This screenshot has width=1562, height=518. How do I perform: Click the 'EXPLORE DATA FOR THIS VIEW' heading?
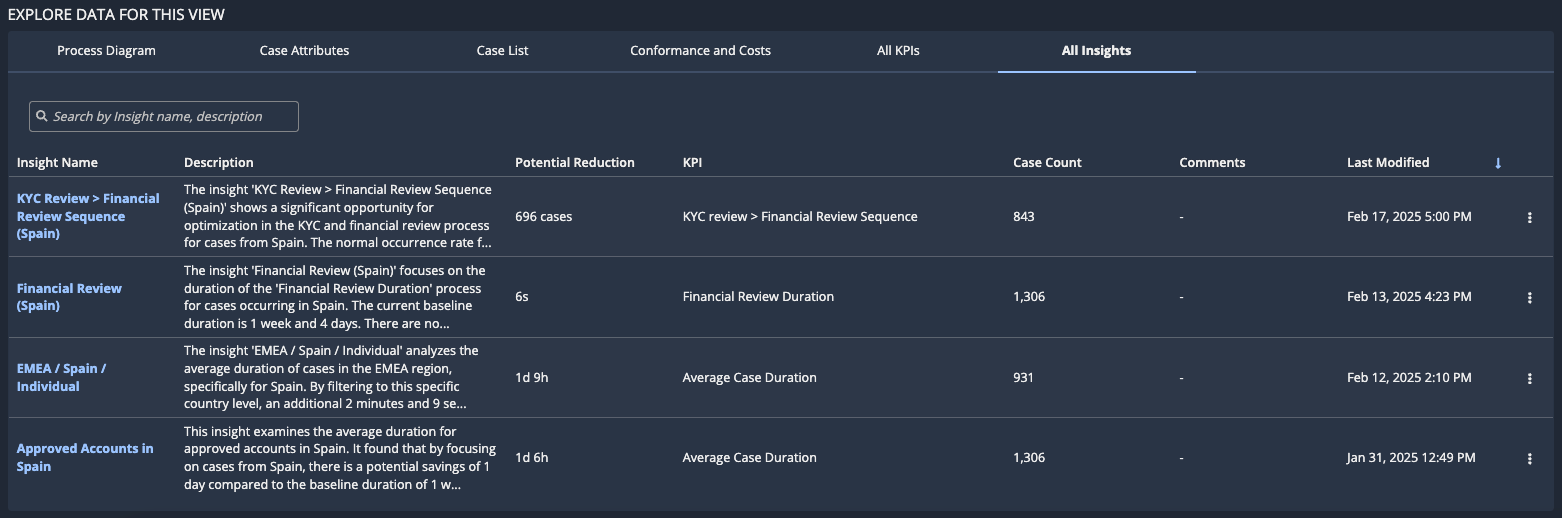pyautogui.click(x=116, y=14)
